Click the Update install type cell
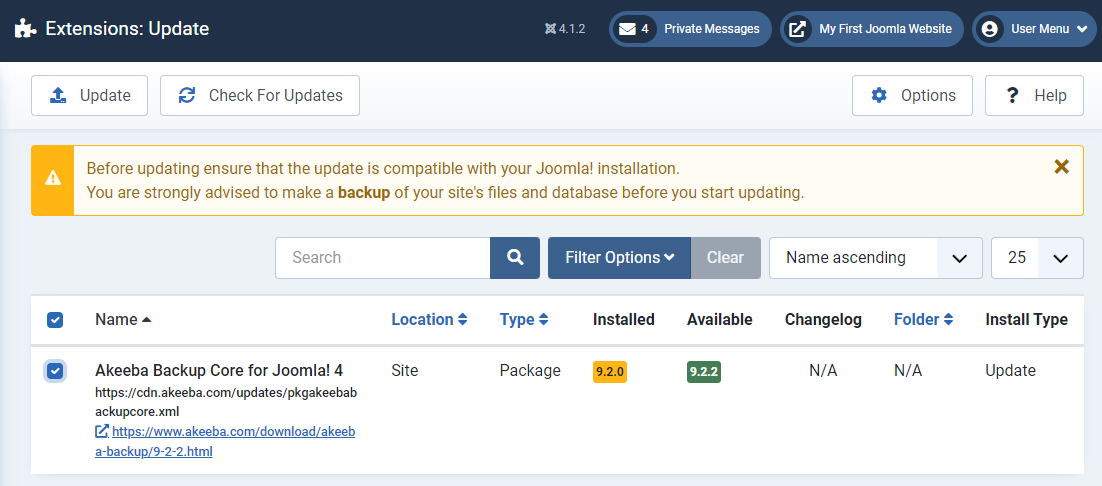The height and width of the screenshot is (486, 1102). point(1011,370)
